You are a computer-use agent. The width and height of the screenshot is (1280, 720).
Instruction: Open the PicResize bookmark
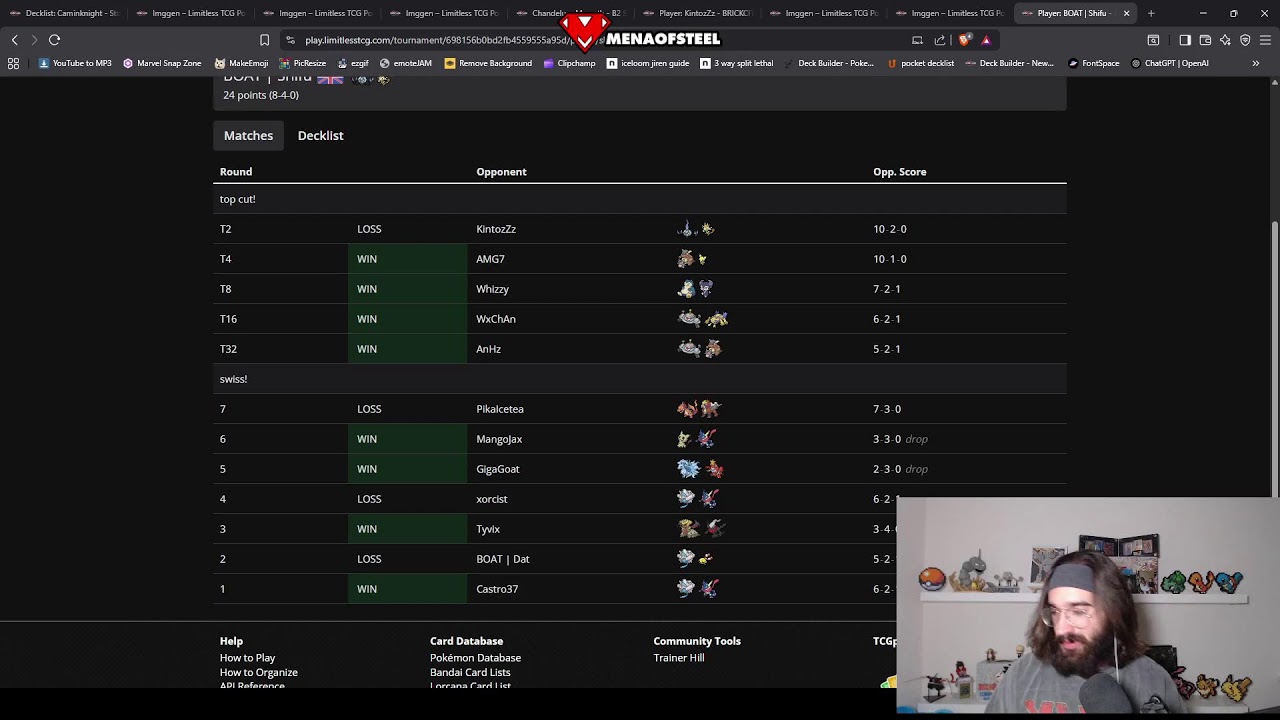pyautogui.click(x=303, y=63)
